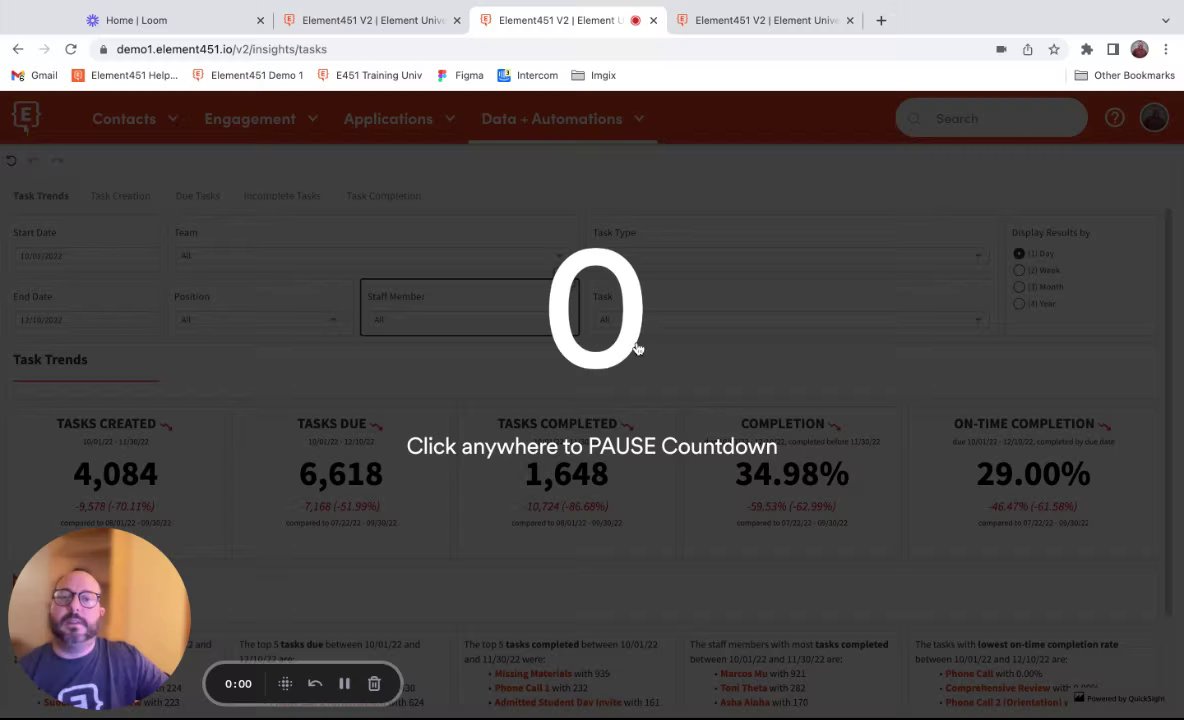The height and width of the screenshot is (720, 1184).
Task: Click the Loom drag handle grid icon
Action: click(285, 684)
